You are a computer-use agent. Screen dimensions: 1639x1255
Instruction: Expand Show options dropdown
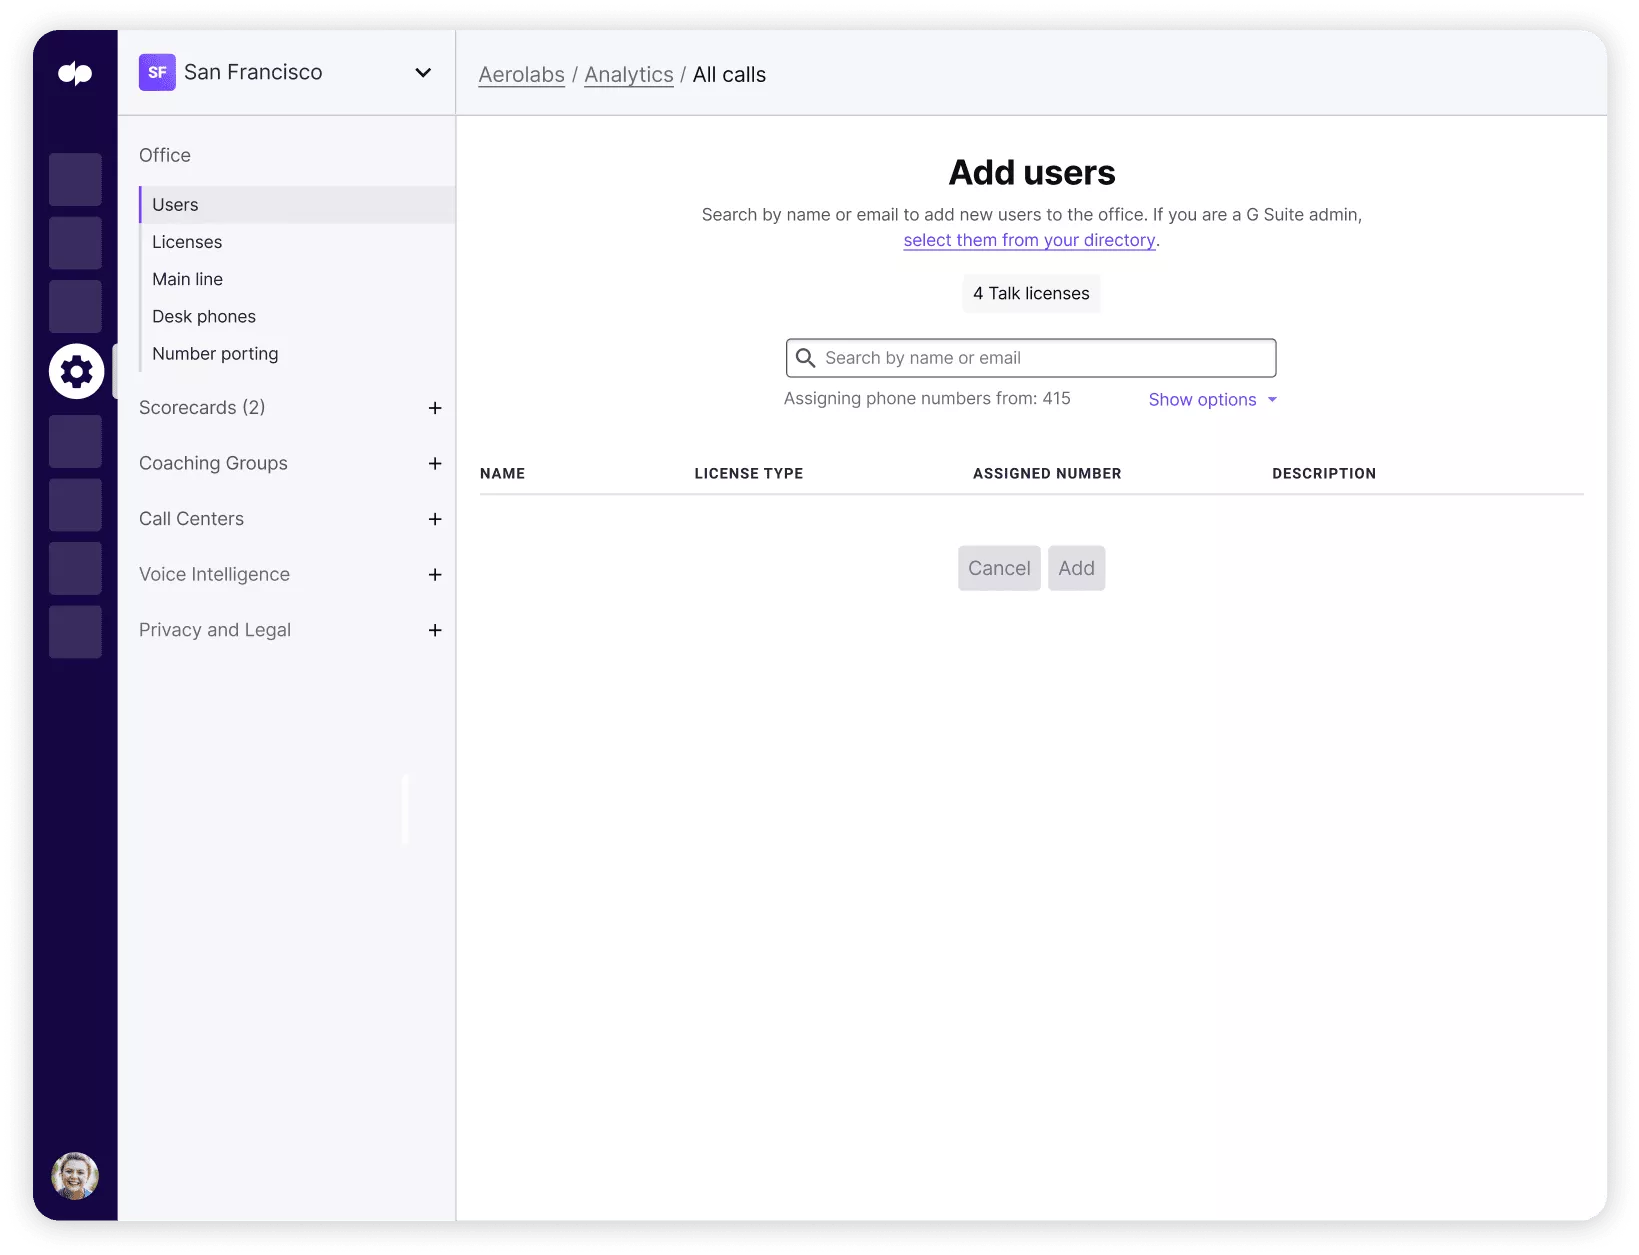click(x=1212, y=399)
